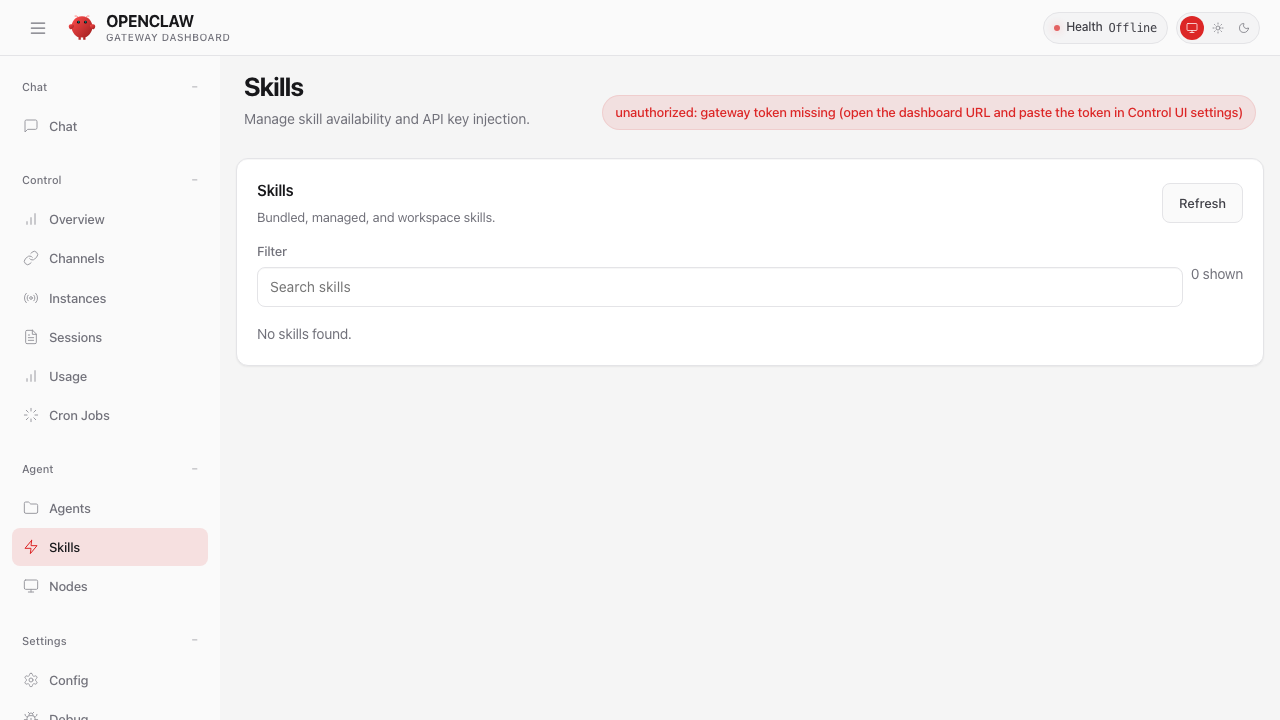Click the Refresh button
1280x720 pixels.
[x=1202, y=203]
